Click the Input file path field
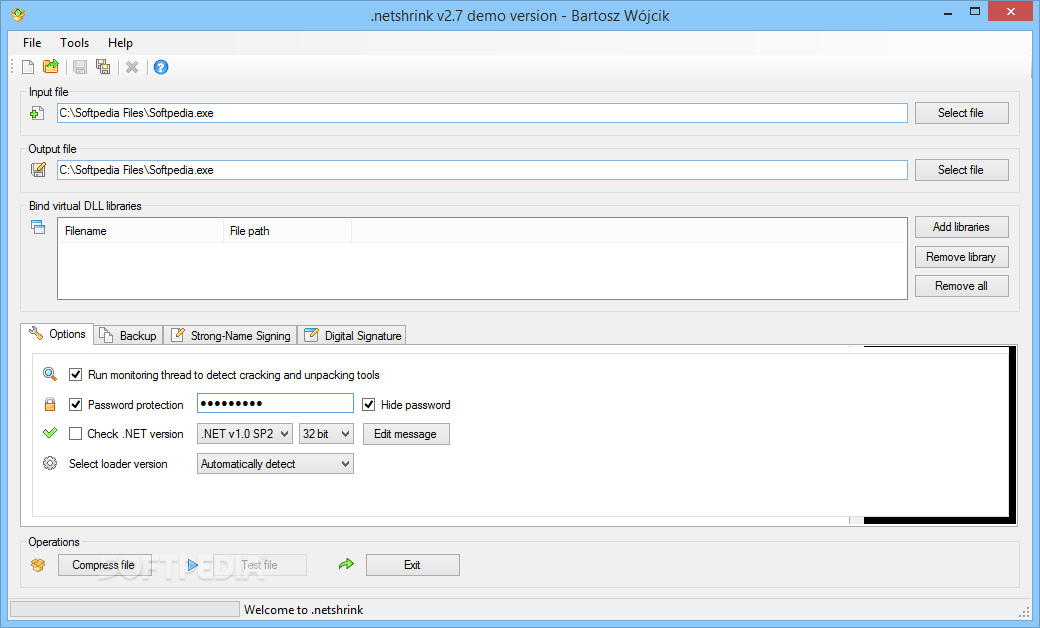The height and width of the screenshot is (628, 1040). coord(482,113)
